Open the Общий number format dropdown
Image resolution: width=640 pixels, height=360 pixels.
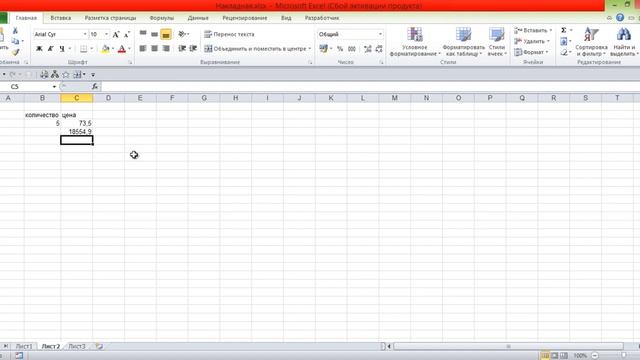tap(380, 34)
